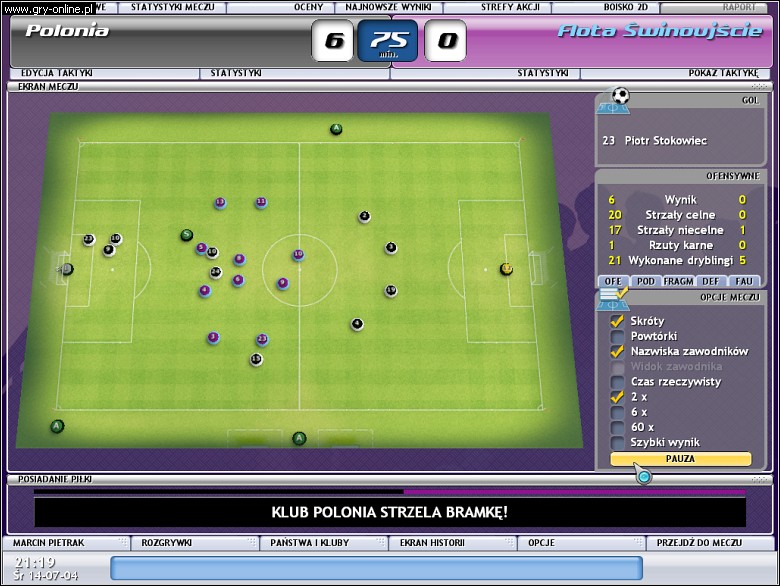This screenshot has height=586, width=780.
Task: Click the 75 min. match clock
Action: (x=388, y=40)
